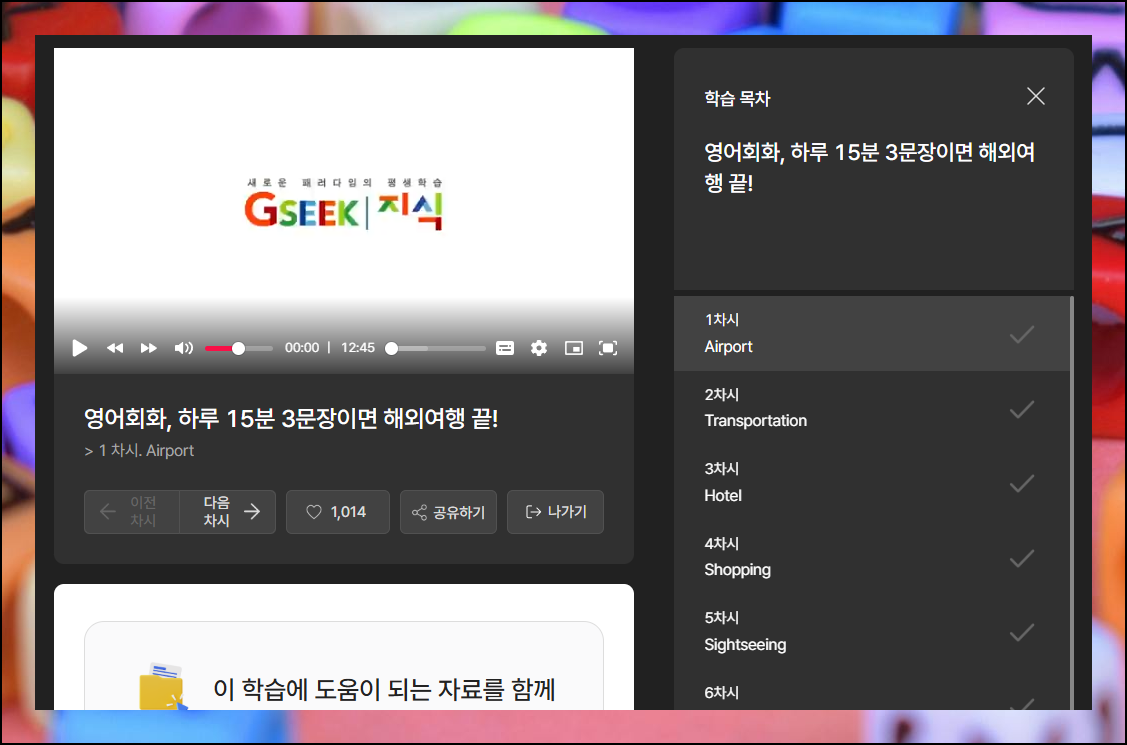This screenshot has height=745, width=1127.
Task: Fast-forward the video
Action: [149, 348]
